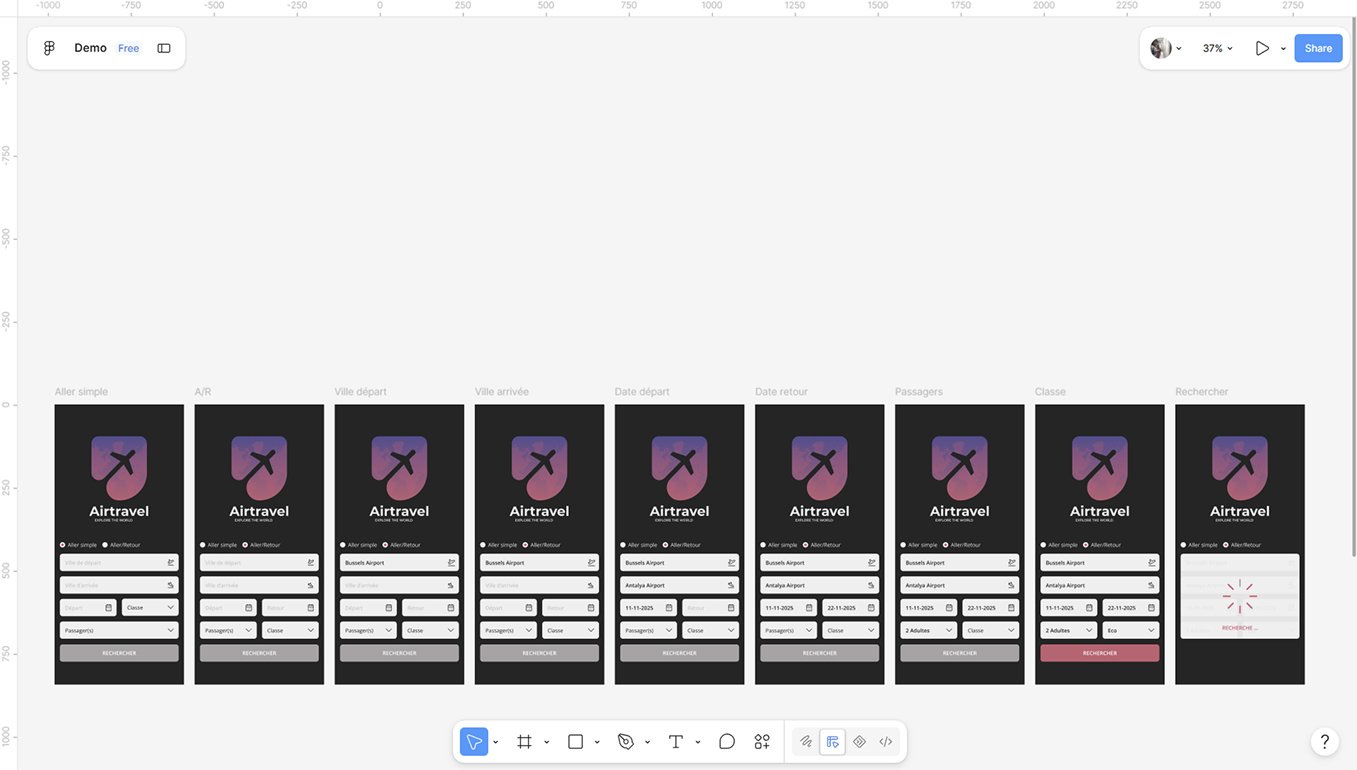The height and width of the screenshot is (770, 1357).
Task: Expand the Text tool options chevron
Action: (697, 742)
